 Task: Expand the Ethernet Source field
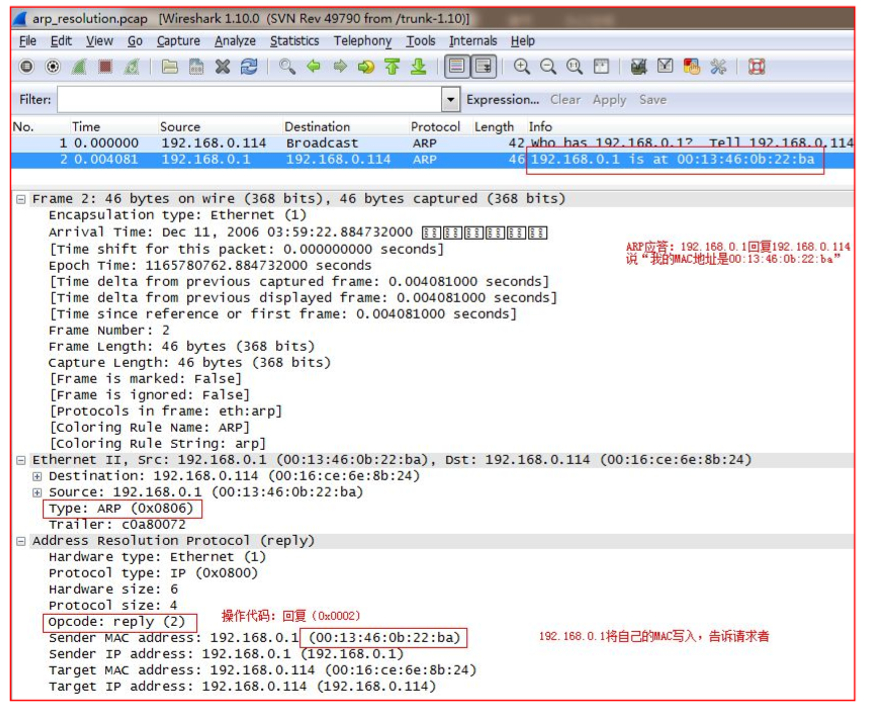37,493
